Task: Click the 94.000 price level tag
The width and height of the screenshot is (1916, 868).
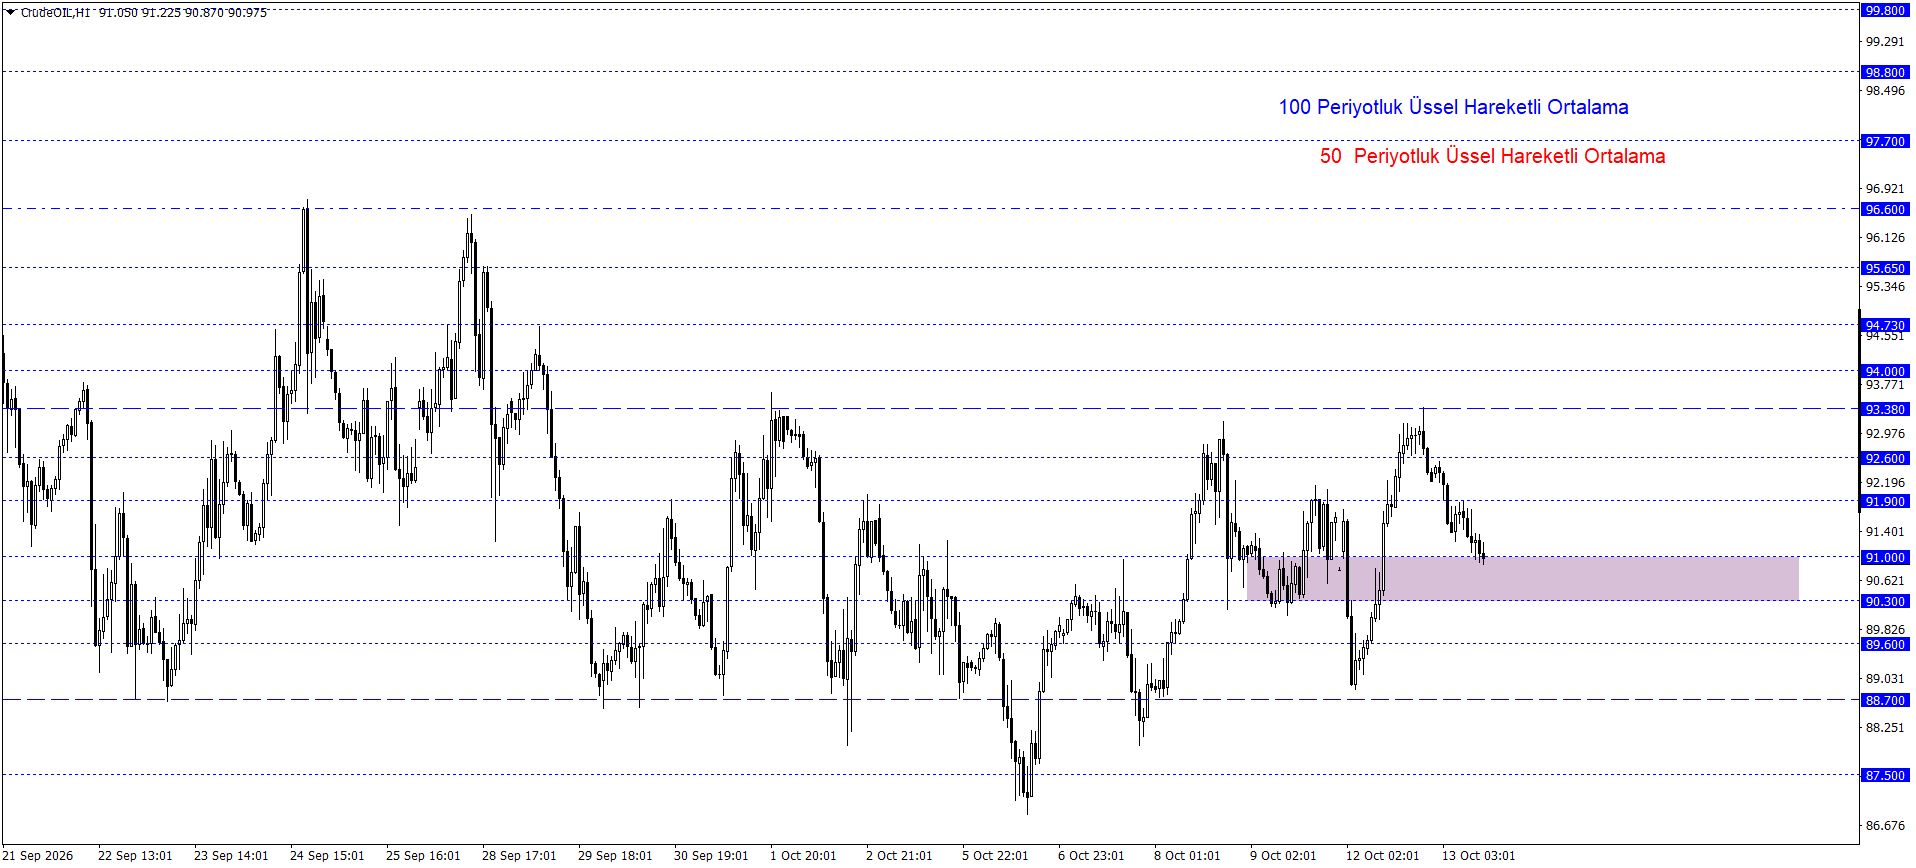Action: (1885, 371)
